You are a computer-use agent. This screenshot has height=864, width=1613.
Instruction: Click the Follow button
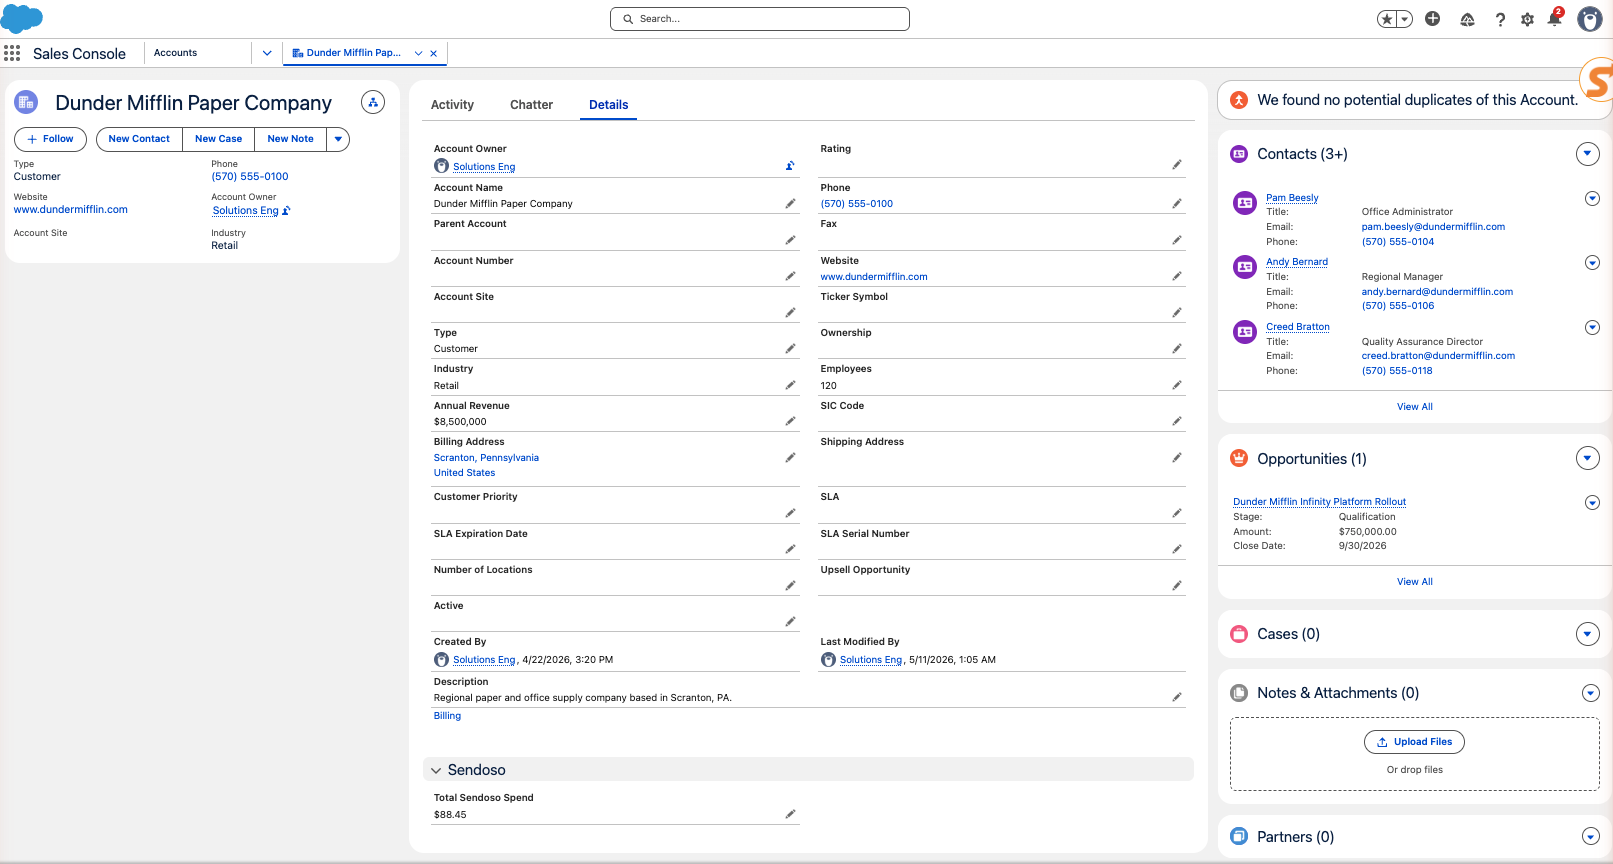(50, 139)
